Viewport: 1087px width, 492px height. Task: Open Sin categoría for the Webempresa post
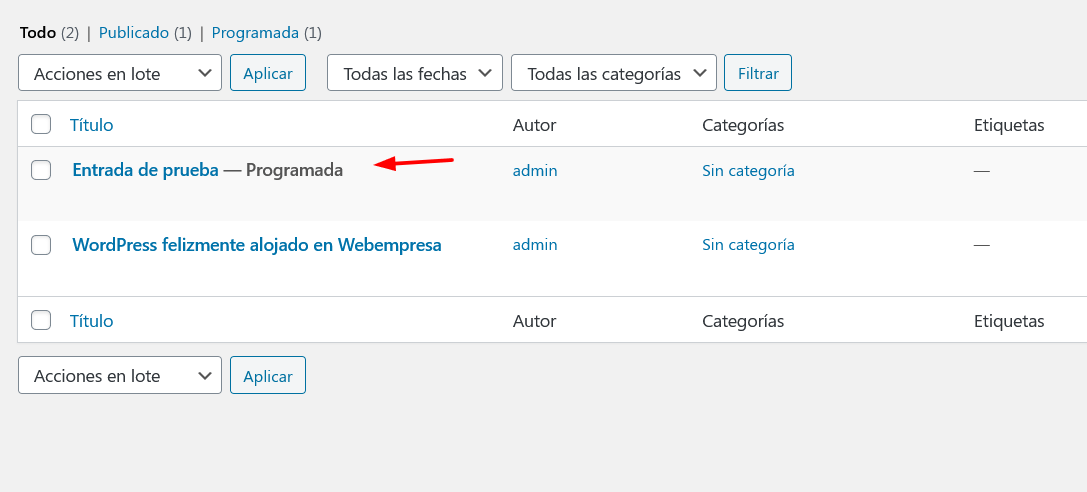[748, 245]
